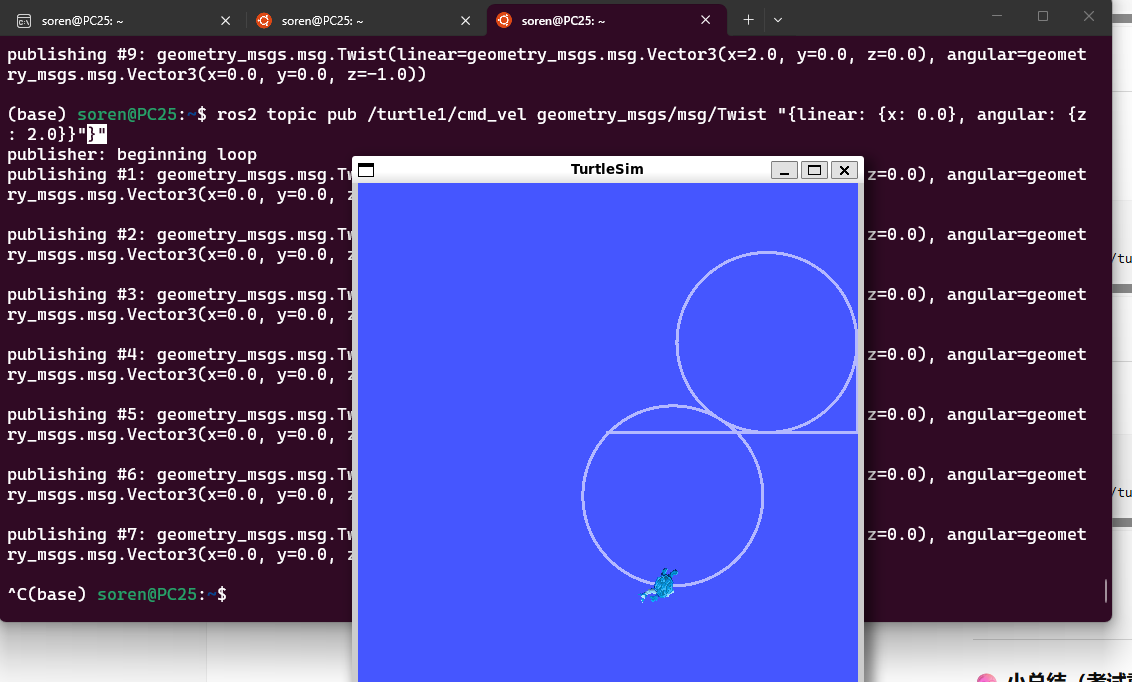This screenshot has height=682, width=1132.
Task: Click the 'publisher: beginning loop' line
Action: [x=132, y=154]
